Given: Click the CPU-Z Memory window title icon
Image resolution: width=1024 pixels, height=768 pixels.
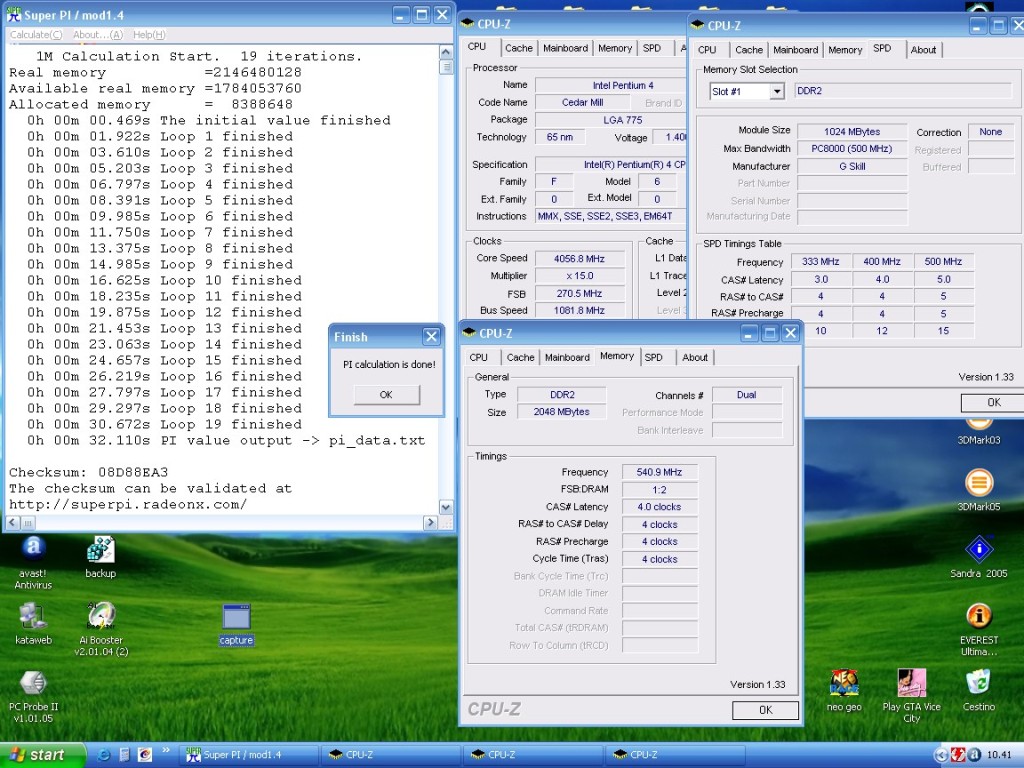Looking at the screenshot, I should (469, 333).
